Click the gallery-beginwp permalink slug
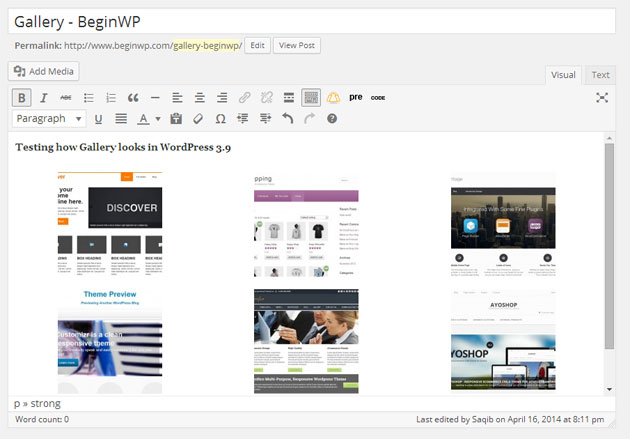 point(207,46)
